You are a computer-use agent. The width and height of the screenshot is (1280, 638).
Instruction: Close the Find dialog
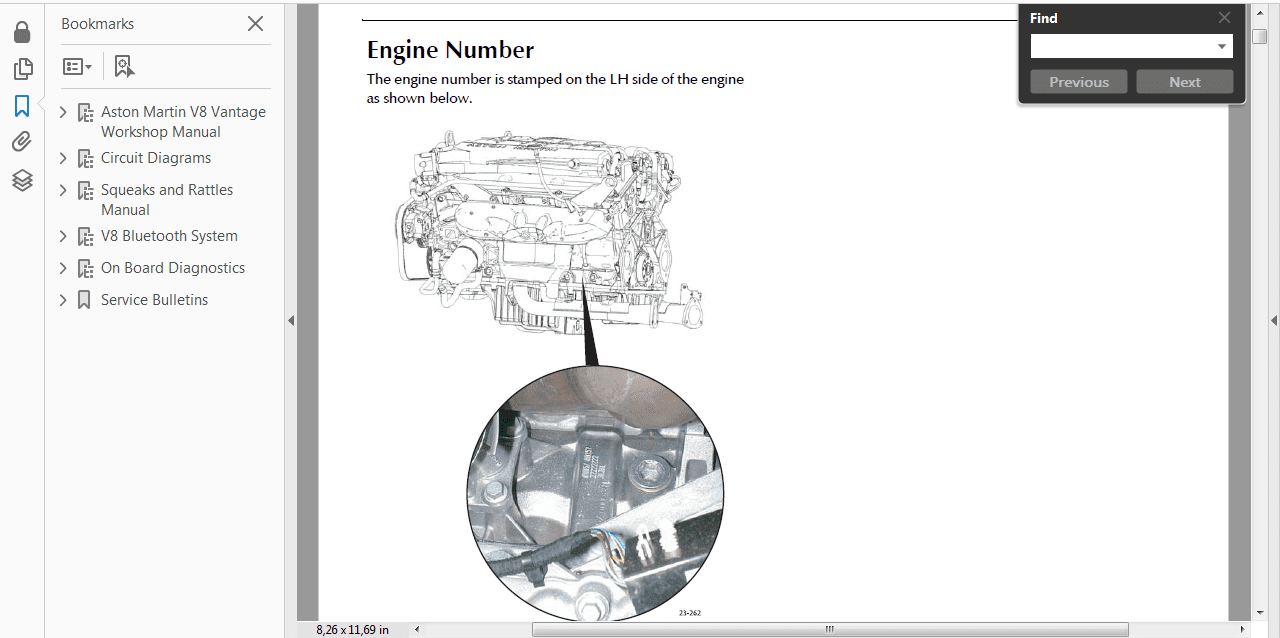click(1225, 18)
